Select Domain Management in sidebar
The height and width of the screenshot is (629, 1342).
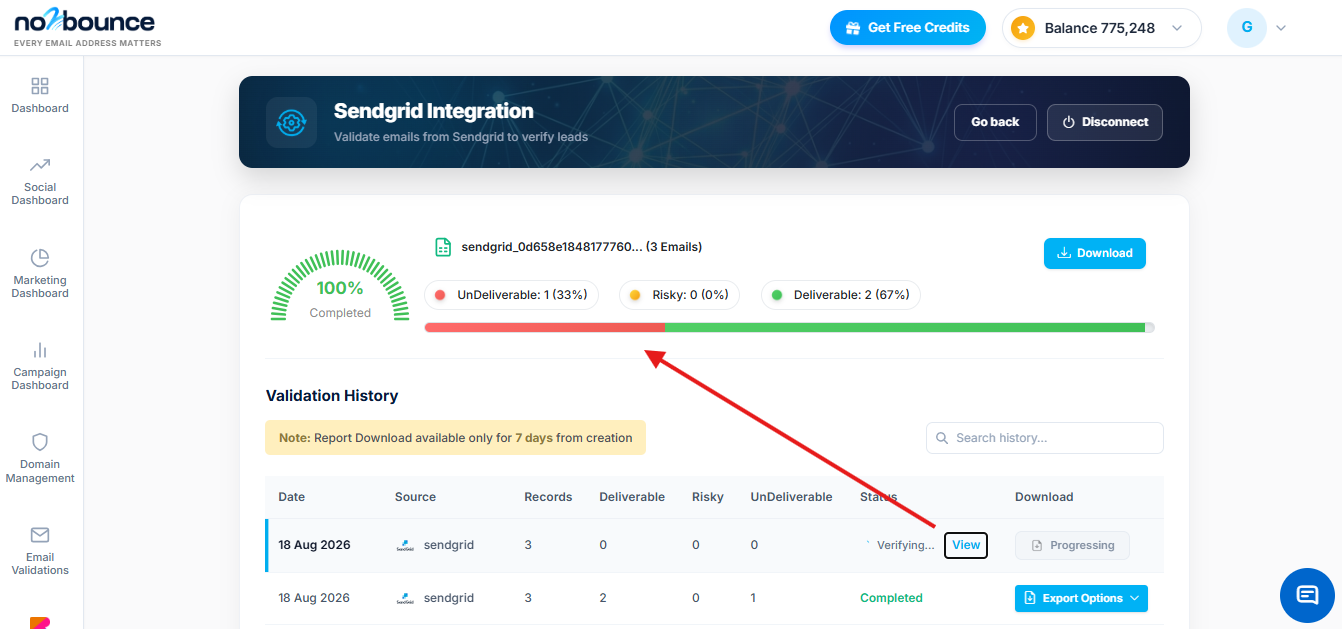tap(40, 458)
